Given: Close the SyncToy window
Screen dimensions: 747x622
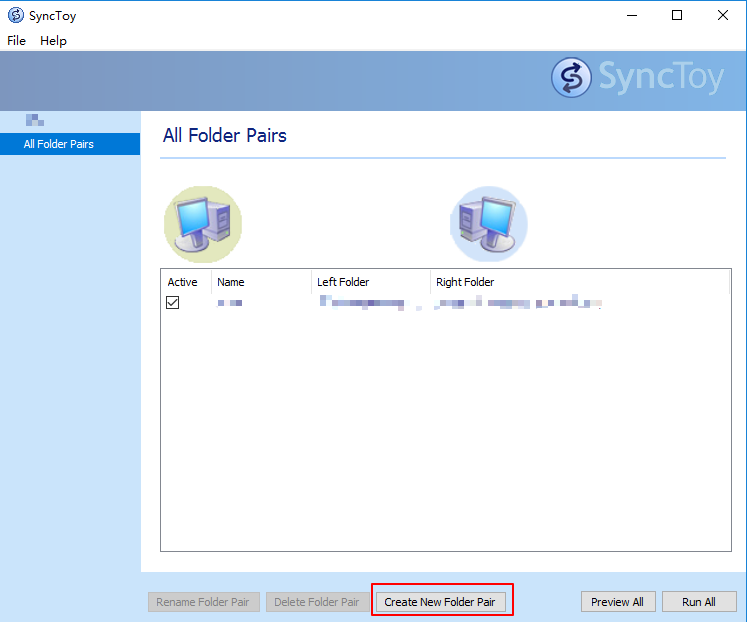Looking at the screenshot, I should pyautogui.click(x=723, y=15).
